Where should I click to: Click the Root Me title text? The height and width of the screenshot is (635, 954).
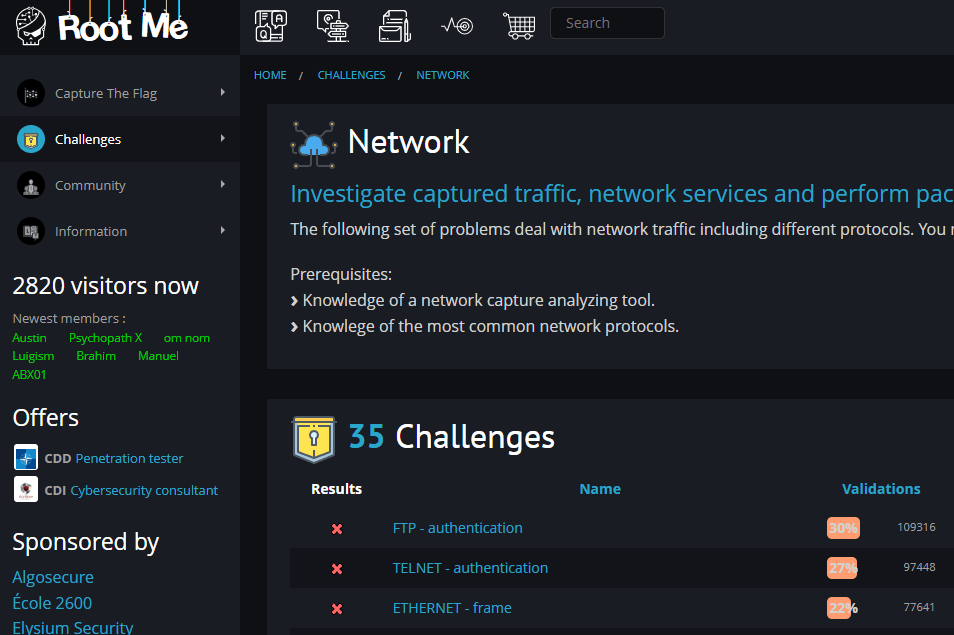tap(123, 27)
